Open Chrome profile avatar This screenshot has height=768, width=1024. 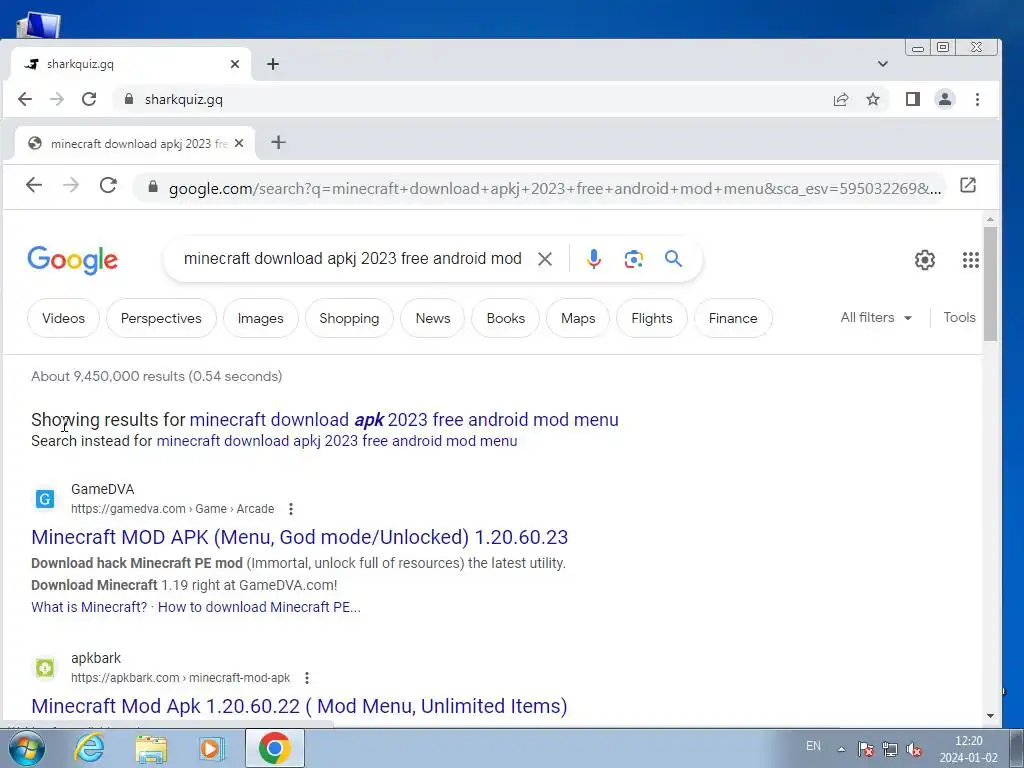click(x=944, y=99)
